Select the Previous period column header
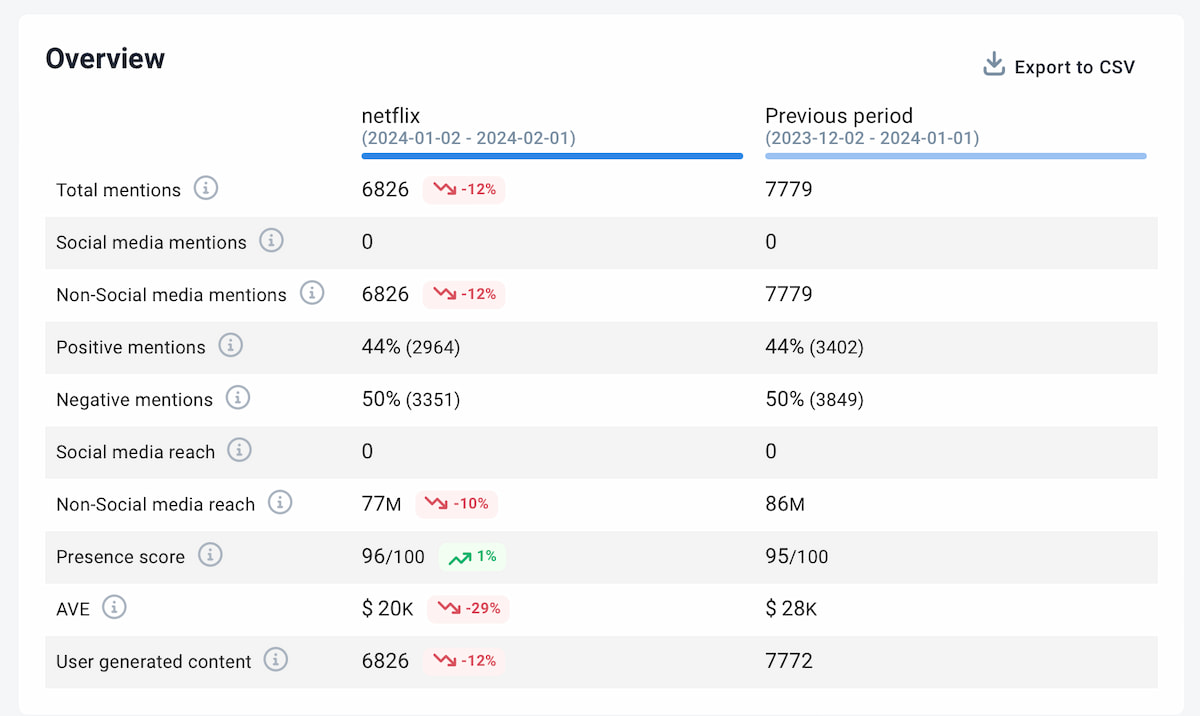Viewport: 1200px width, 716px height. [839, 116]
